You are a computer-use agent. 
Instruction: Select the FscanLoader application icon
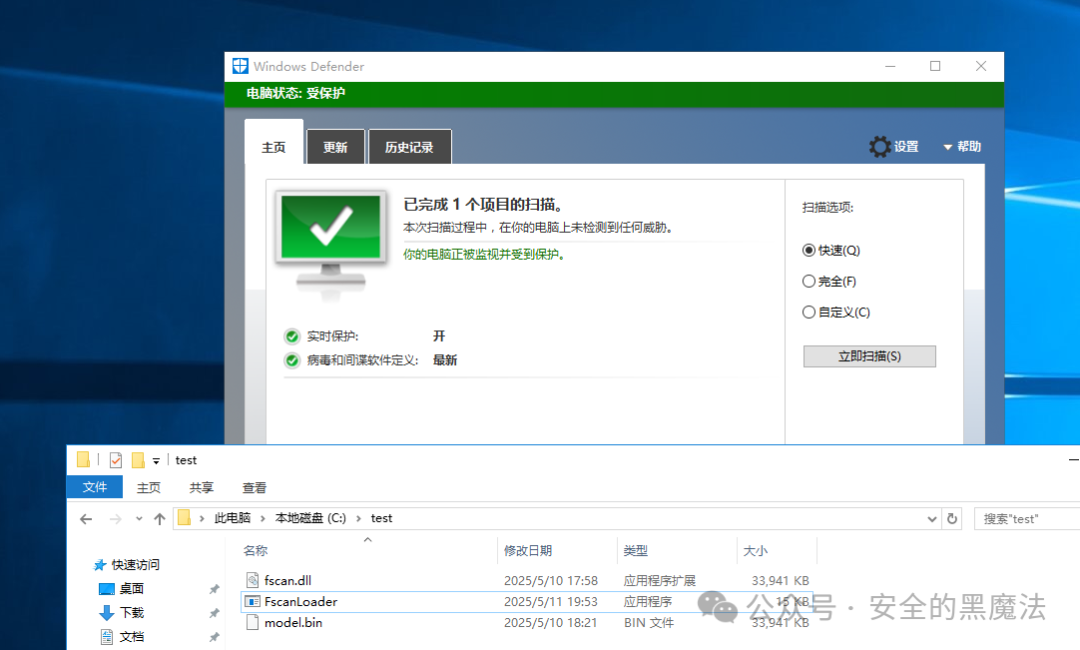(x=253, y=601)
